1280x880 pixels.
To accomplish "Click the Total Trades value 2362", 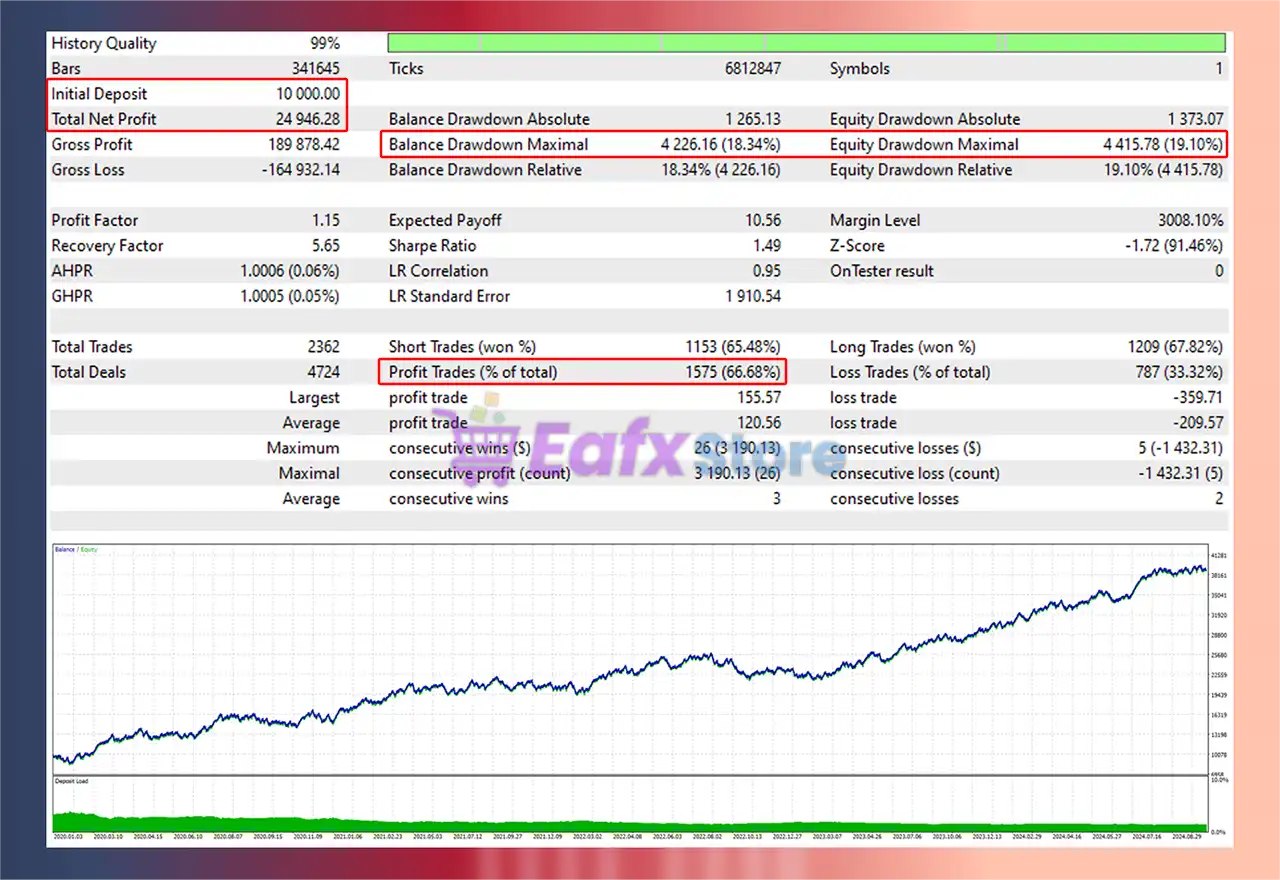I will [x=323, y=347].
